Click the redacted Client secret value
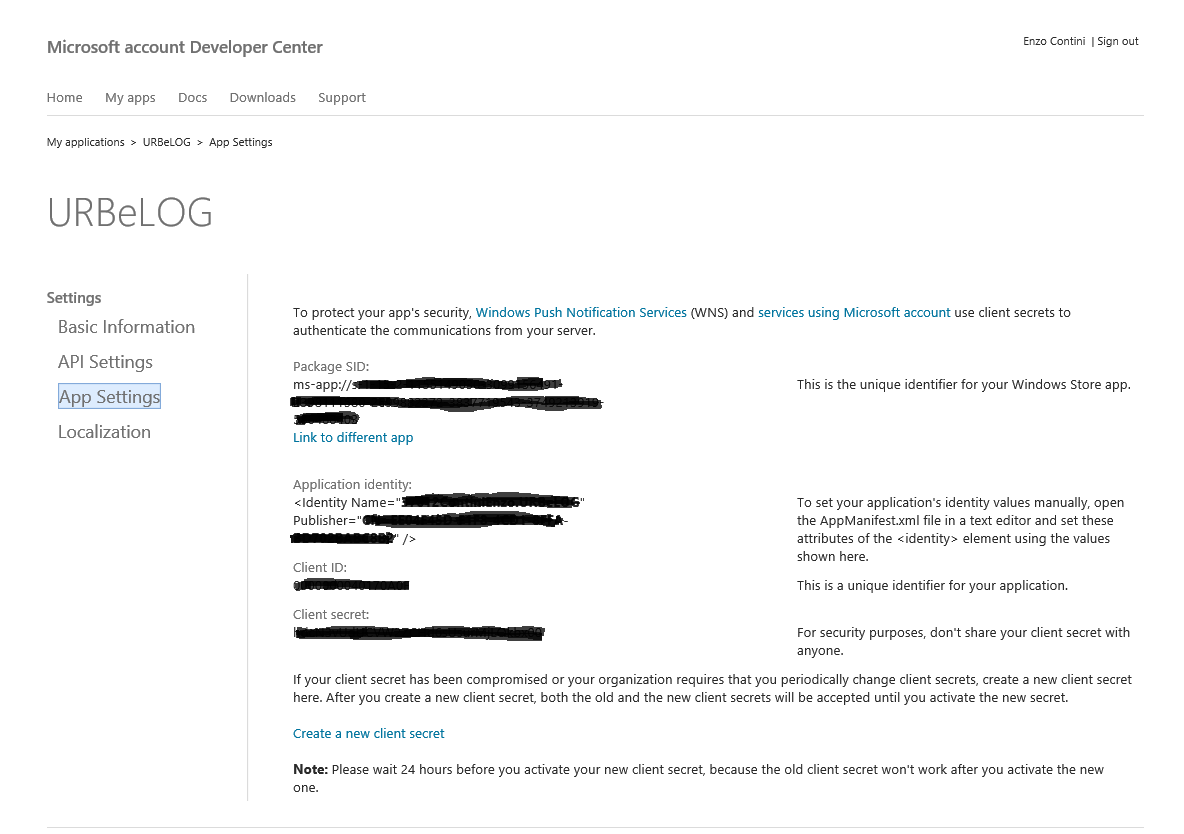 (420, 632)
